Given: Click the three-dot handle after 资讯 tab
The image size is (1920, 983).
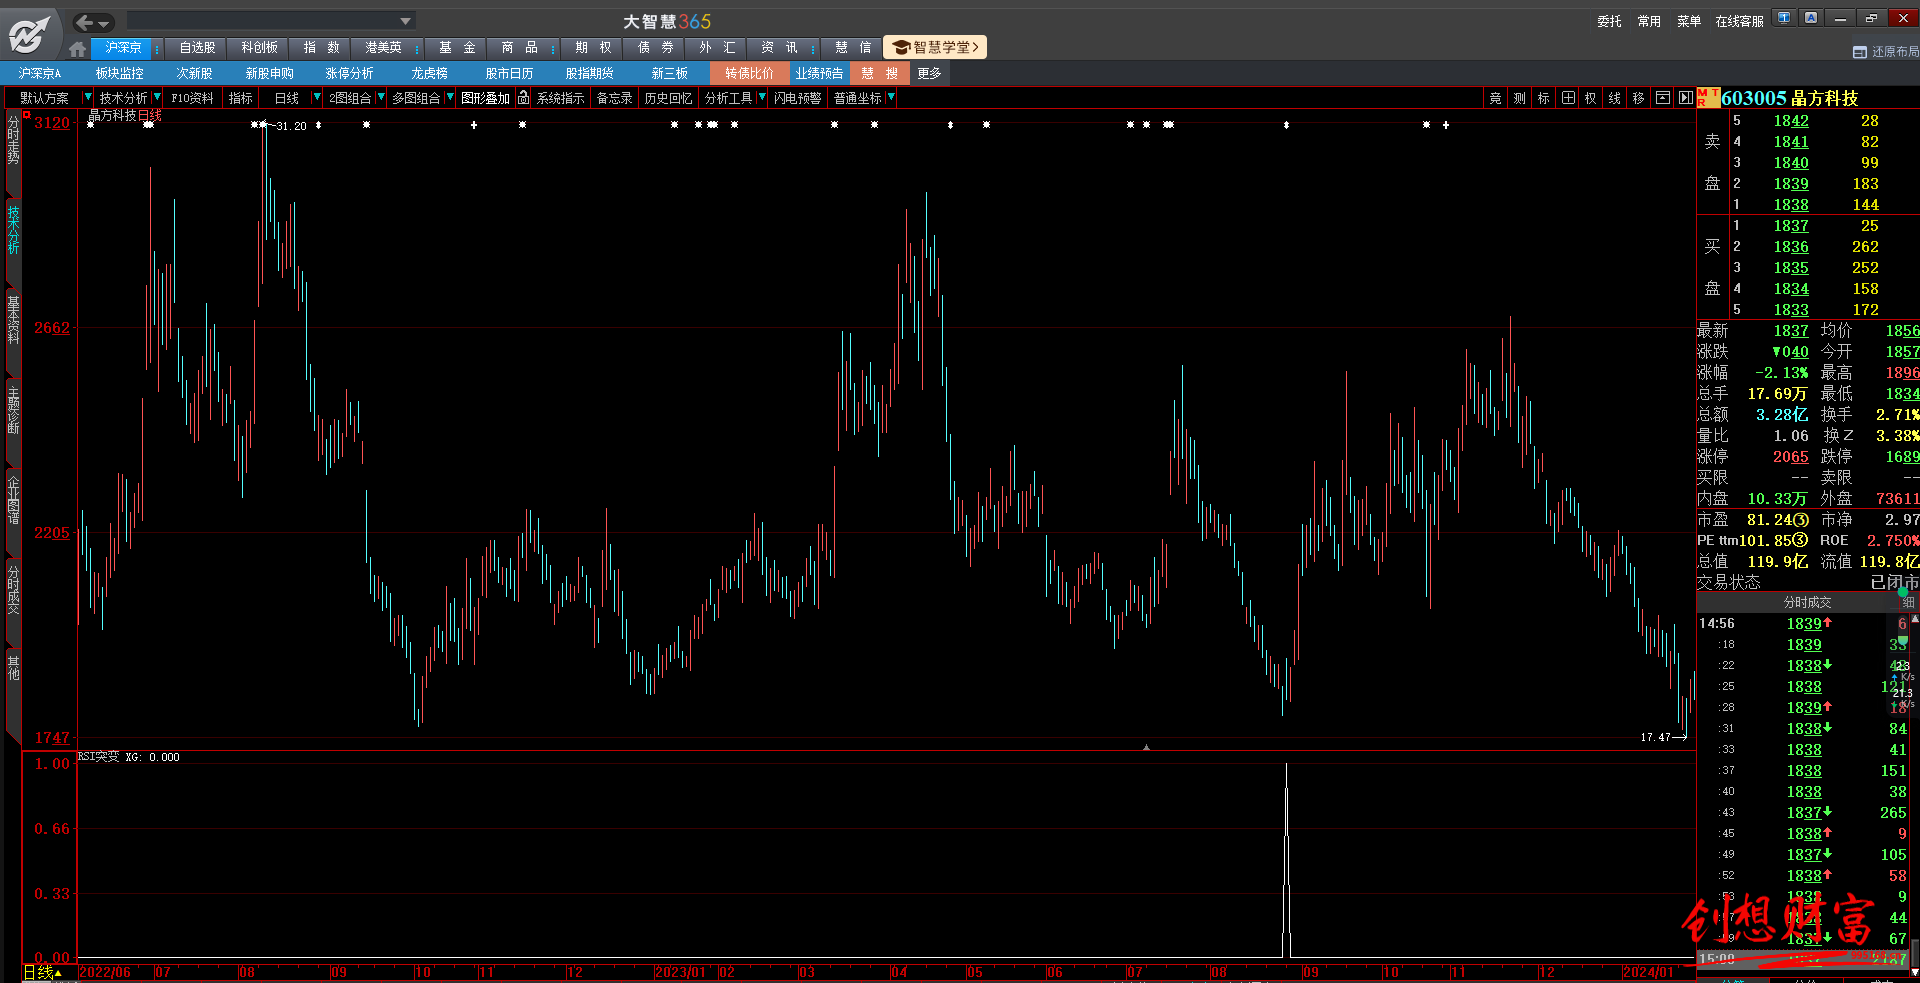Looking at the screenshot, I should pyautogui.click(x=813, y=48).
